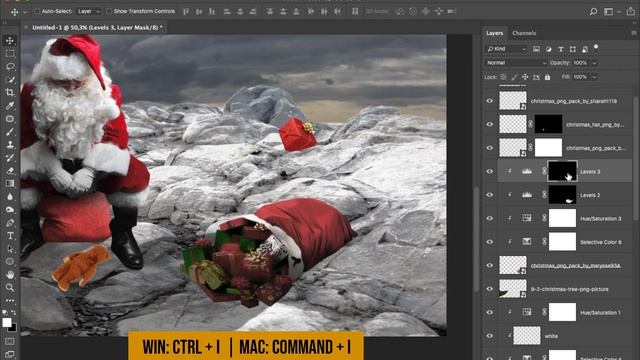Switch to the Channels tab
Screen dimensions: 640x360
coord(524,33)
